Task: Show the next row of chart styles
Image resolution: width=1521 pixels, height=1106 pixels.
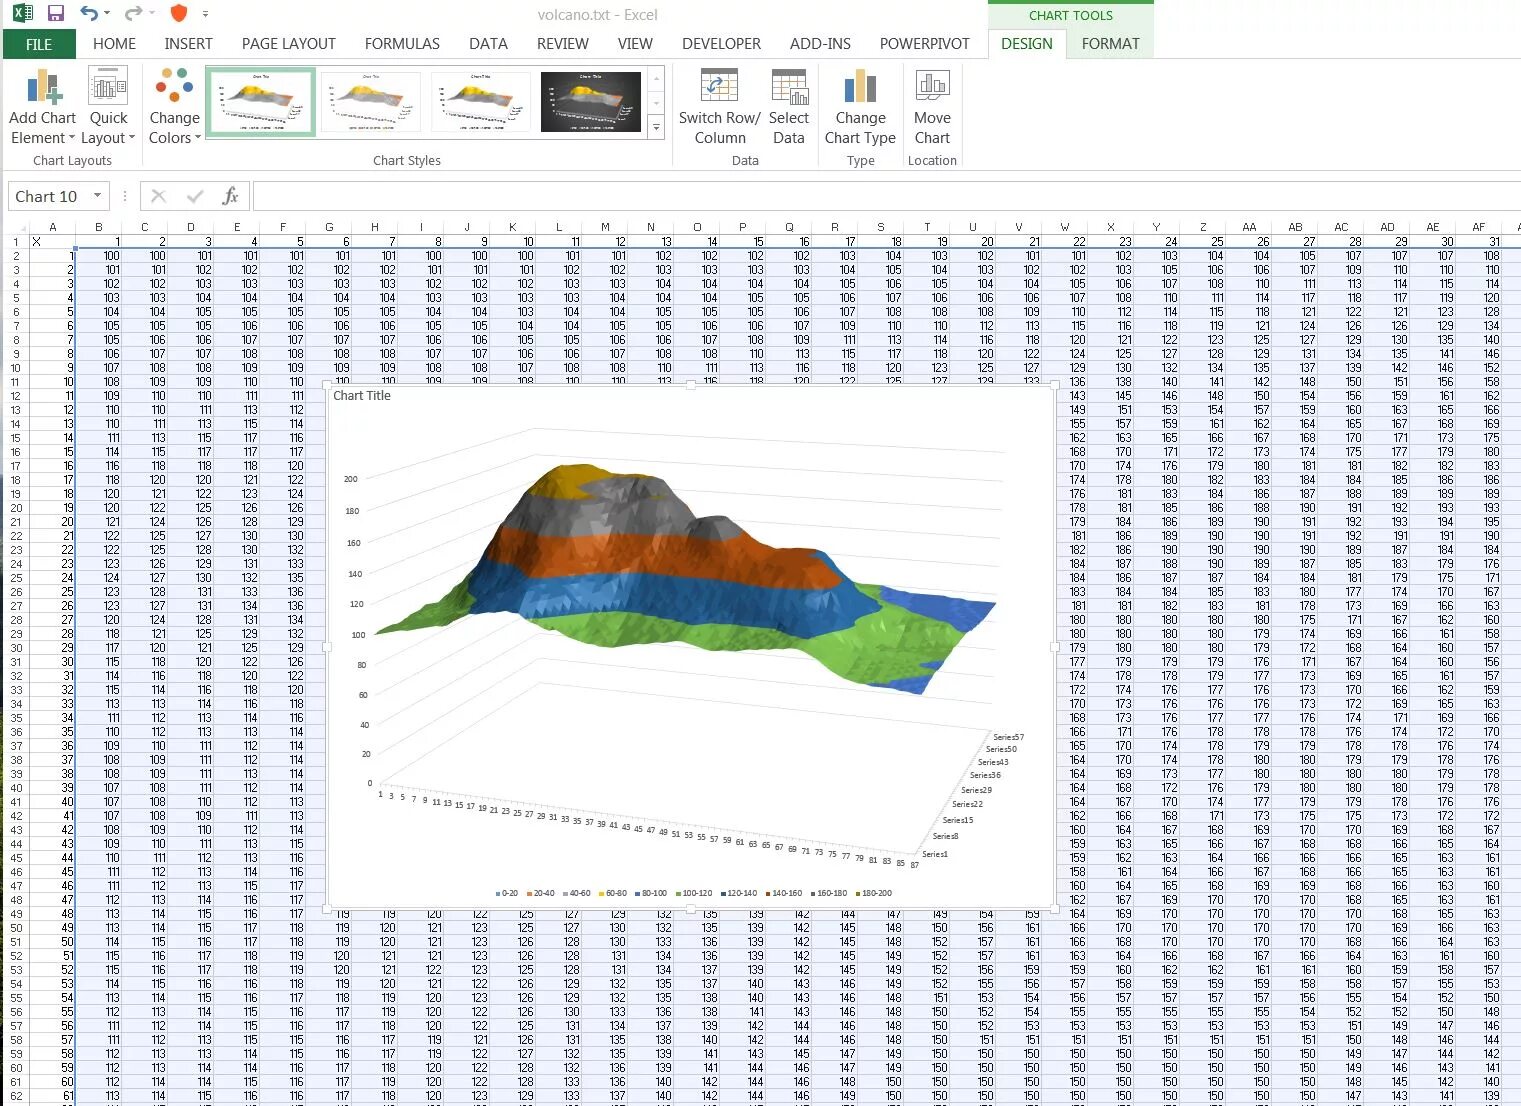Action: pyautogui.click(x=656, y=103)
